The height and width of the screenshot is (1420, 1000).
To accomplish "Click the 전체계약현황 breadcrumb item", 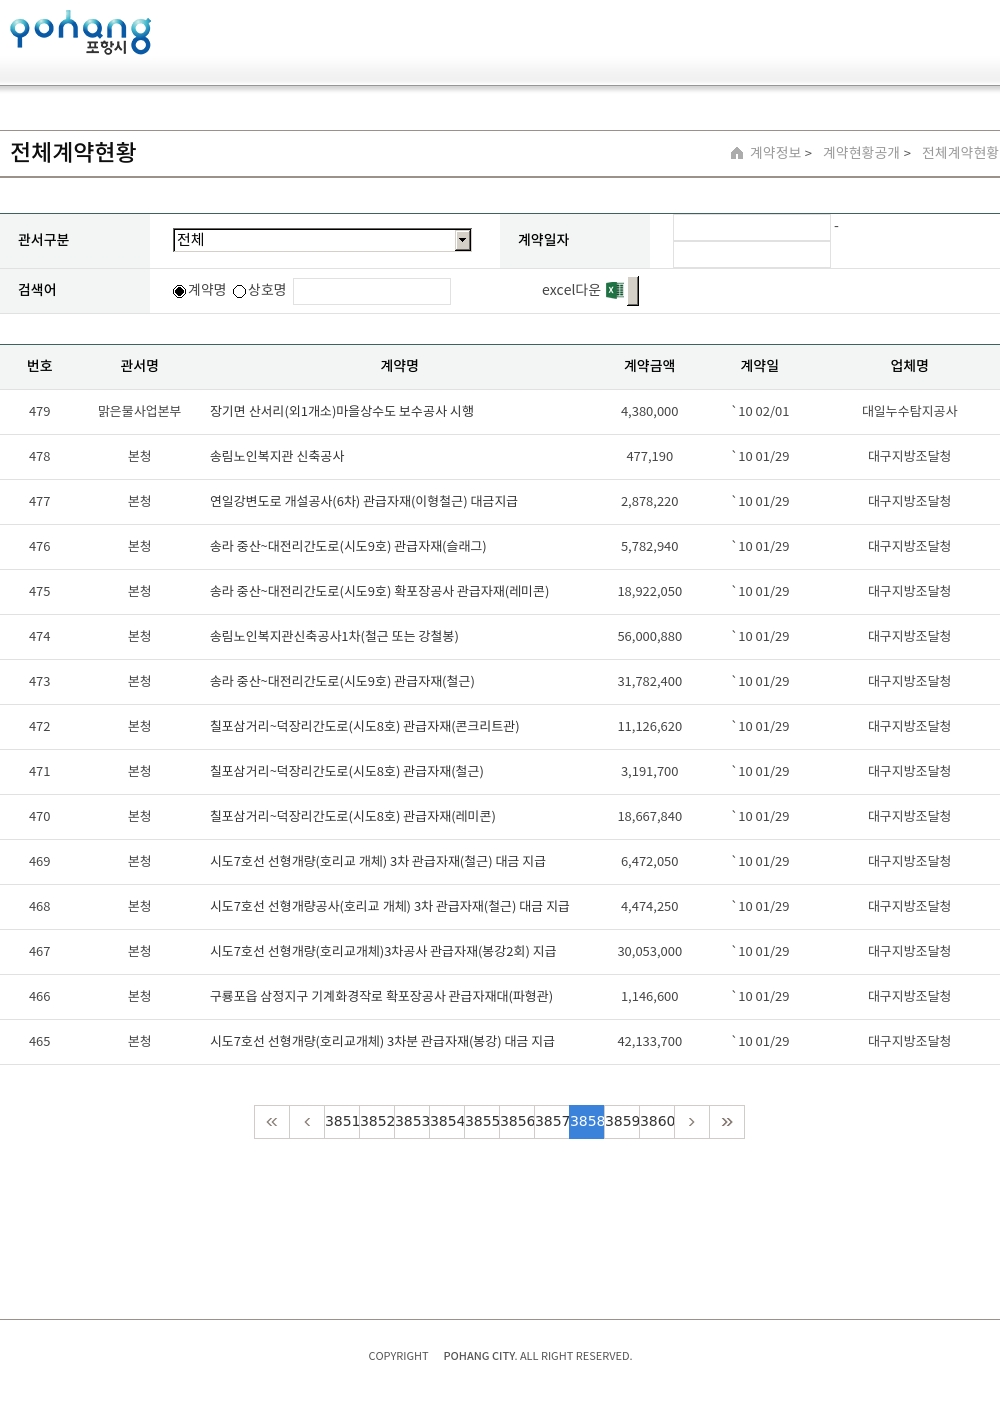I will click(960, 153).
